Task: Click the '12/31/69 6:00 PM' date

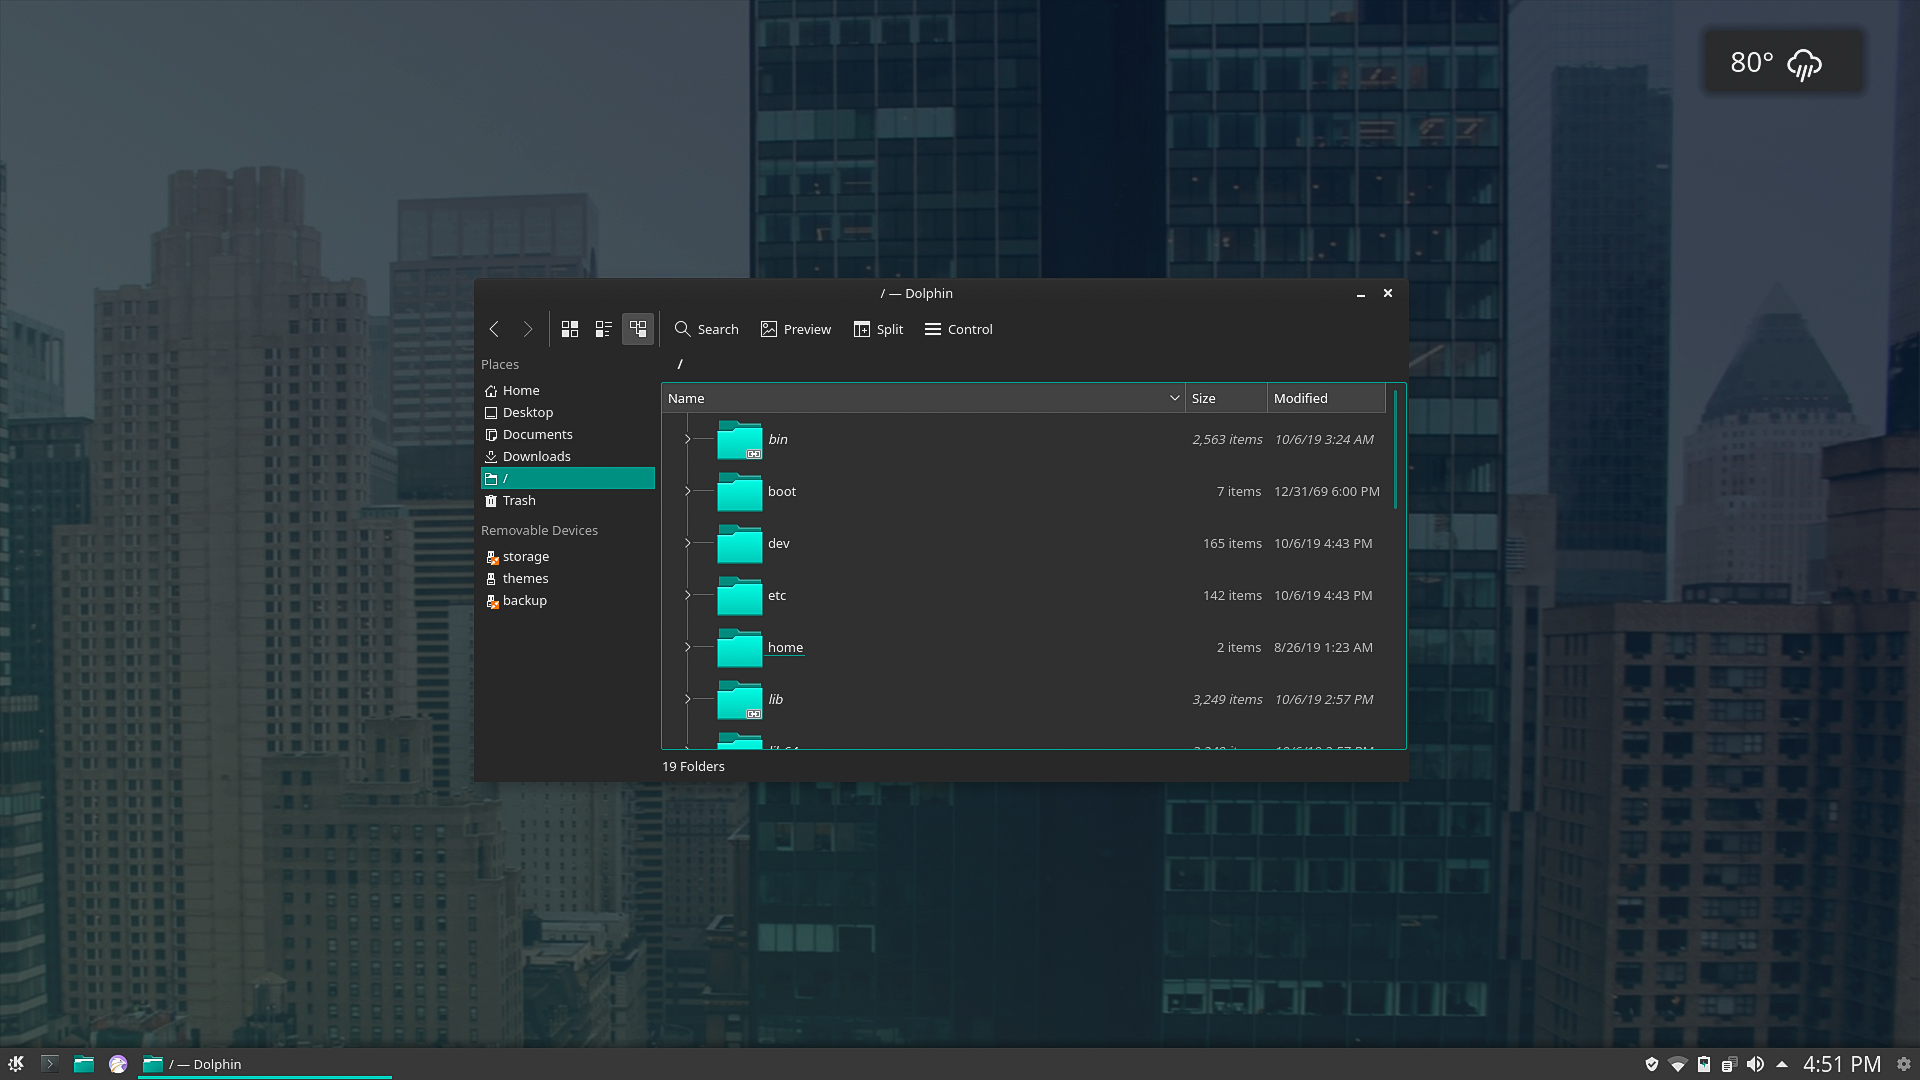Action: point(1326,491)
